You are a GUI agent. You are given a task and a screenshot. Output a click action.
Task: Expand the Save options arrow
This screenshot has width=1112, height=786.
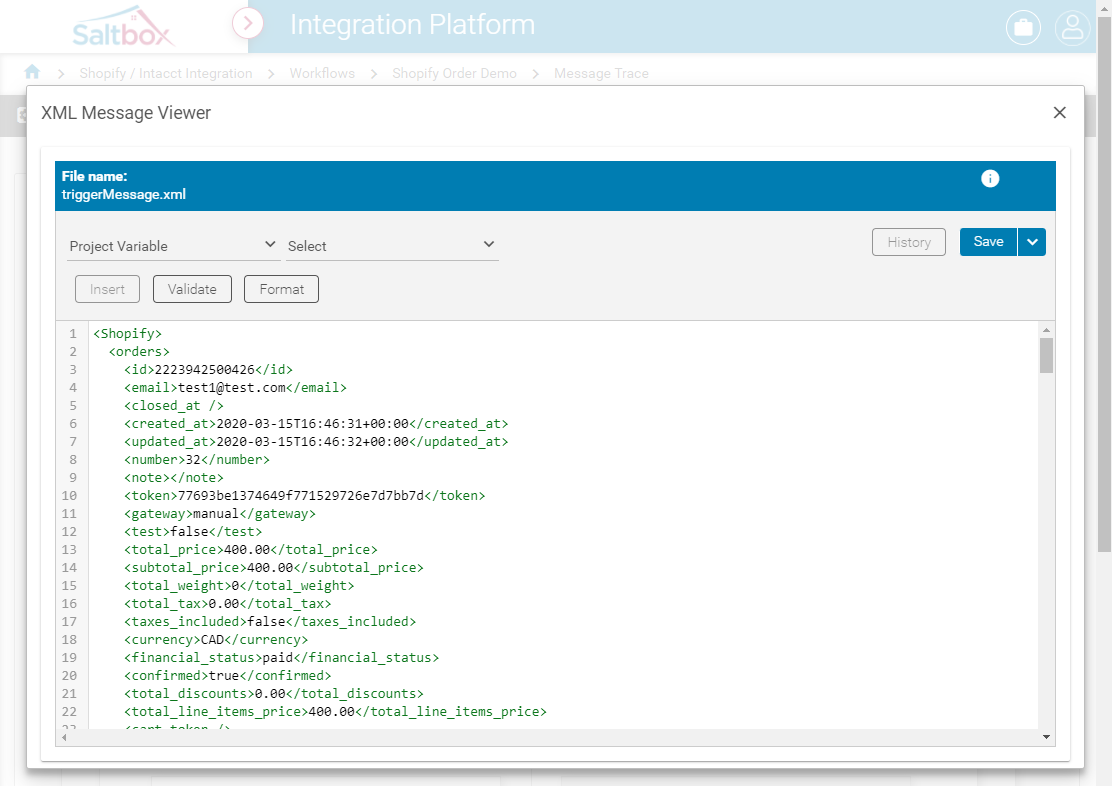(1032, 242)
